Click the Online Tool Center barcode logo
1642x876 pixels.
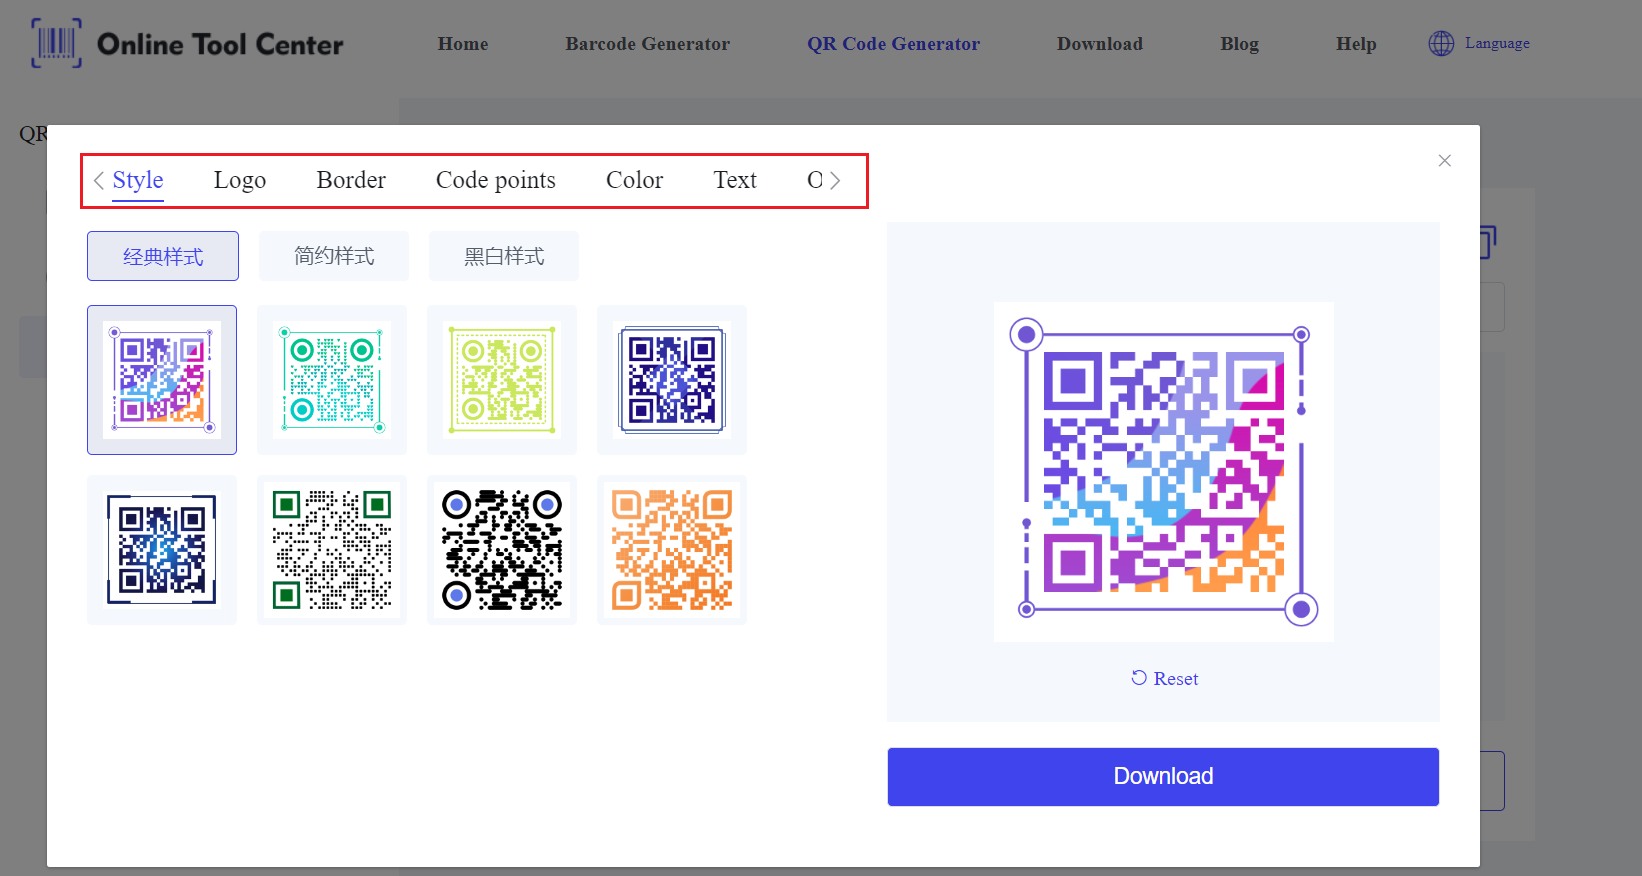pos(56,43)
